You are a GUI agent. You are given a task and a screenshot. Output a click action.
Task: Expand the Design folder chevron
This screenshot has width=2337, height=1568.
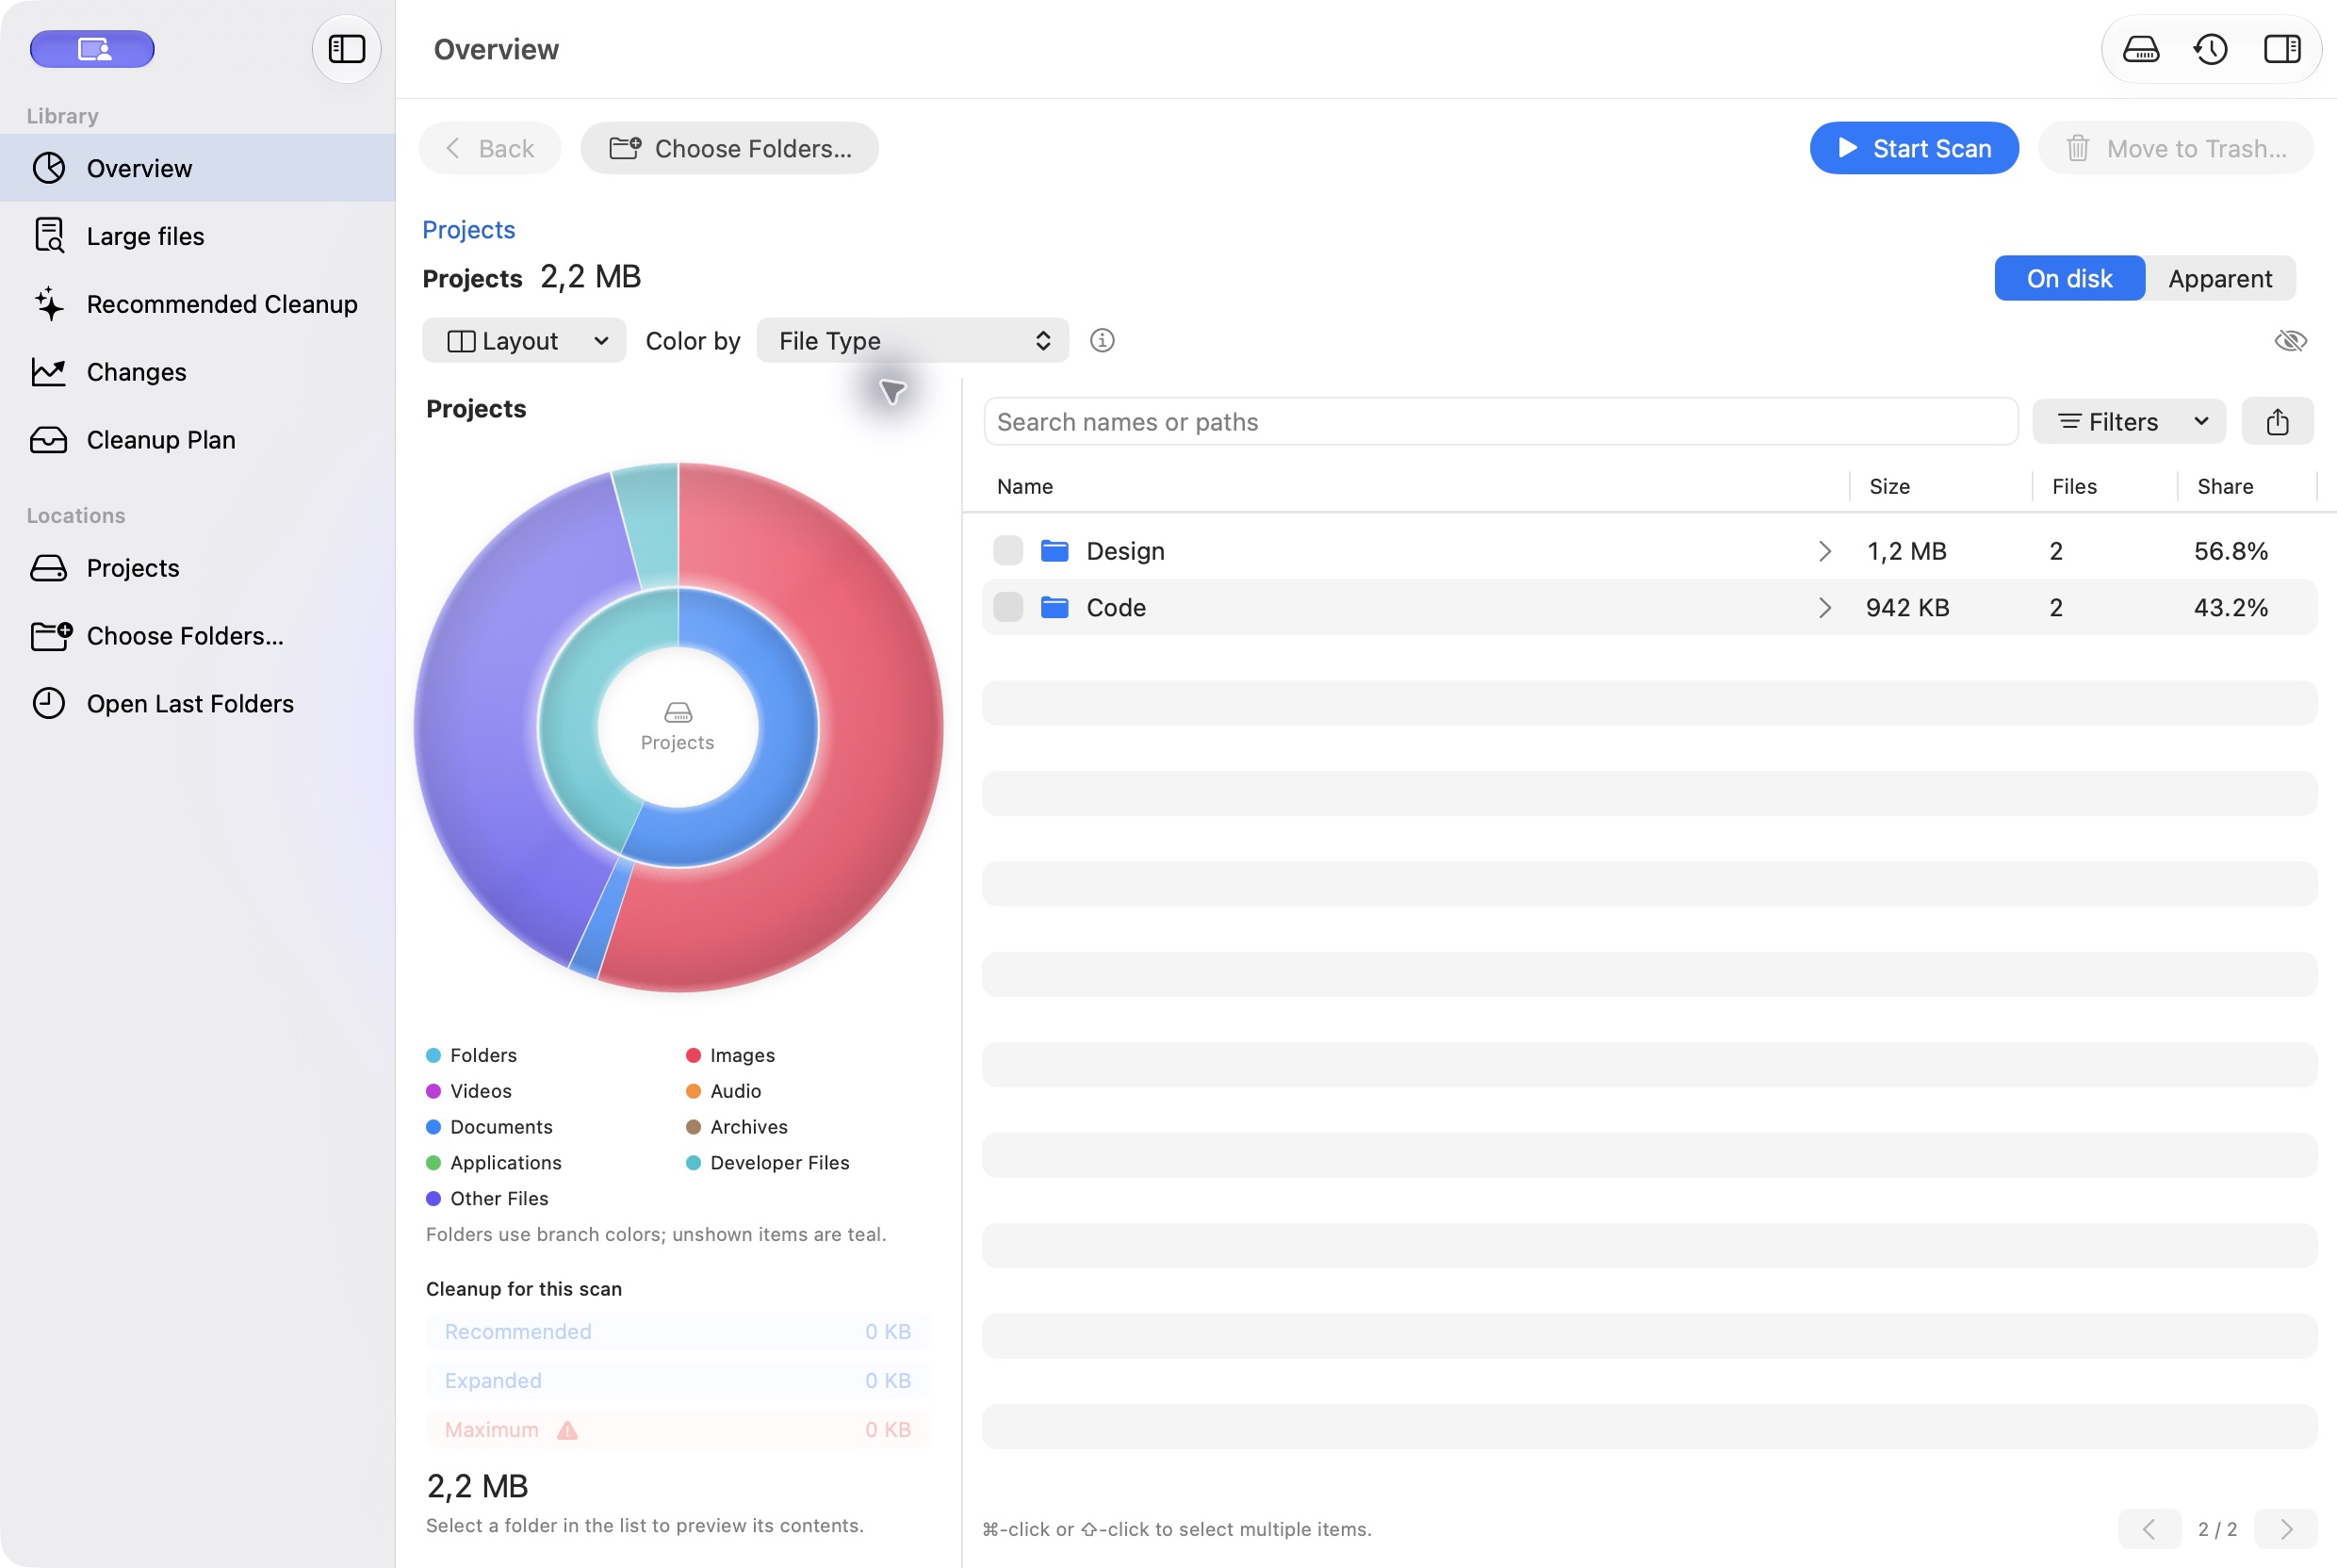click(1824, 551)
